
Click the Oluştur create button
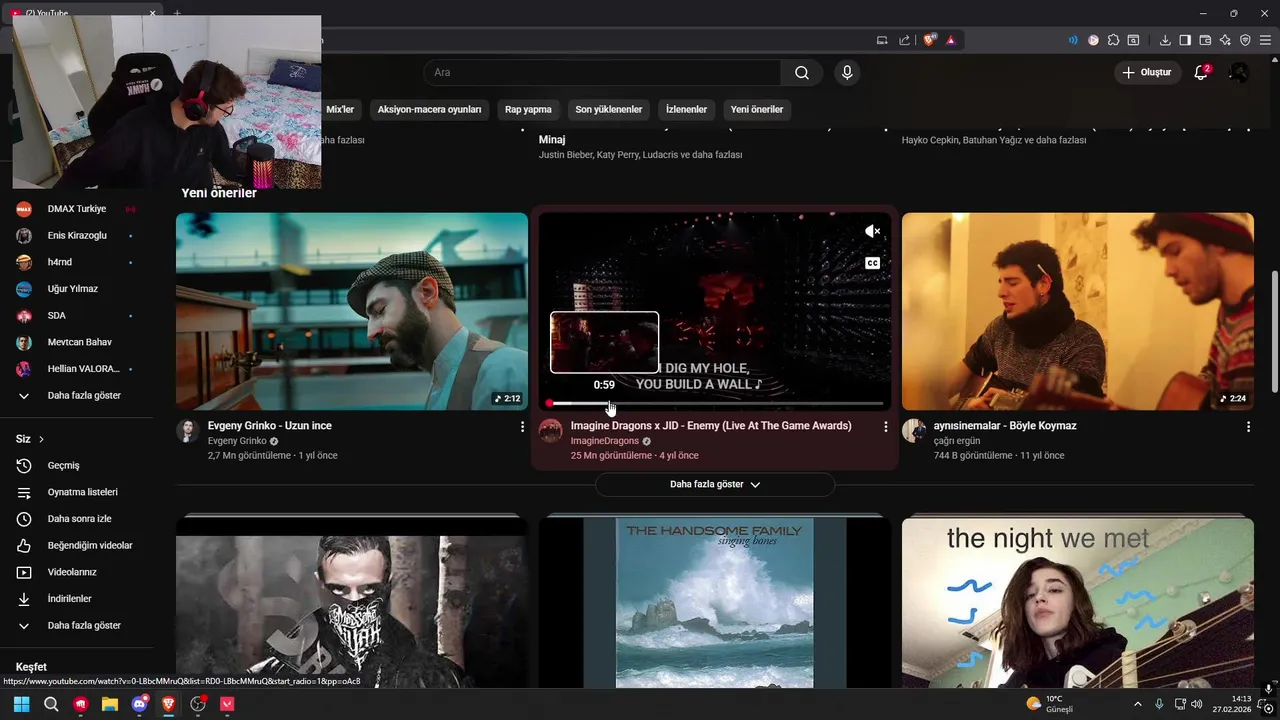1148,73
